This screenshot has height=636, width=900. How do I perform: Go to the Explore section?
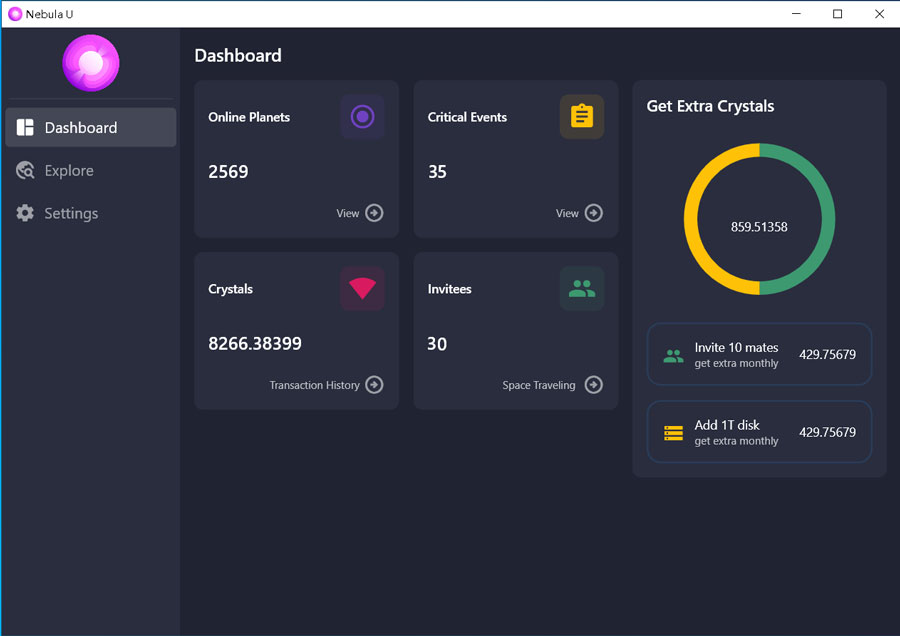click(x=68, y=171)
